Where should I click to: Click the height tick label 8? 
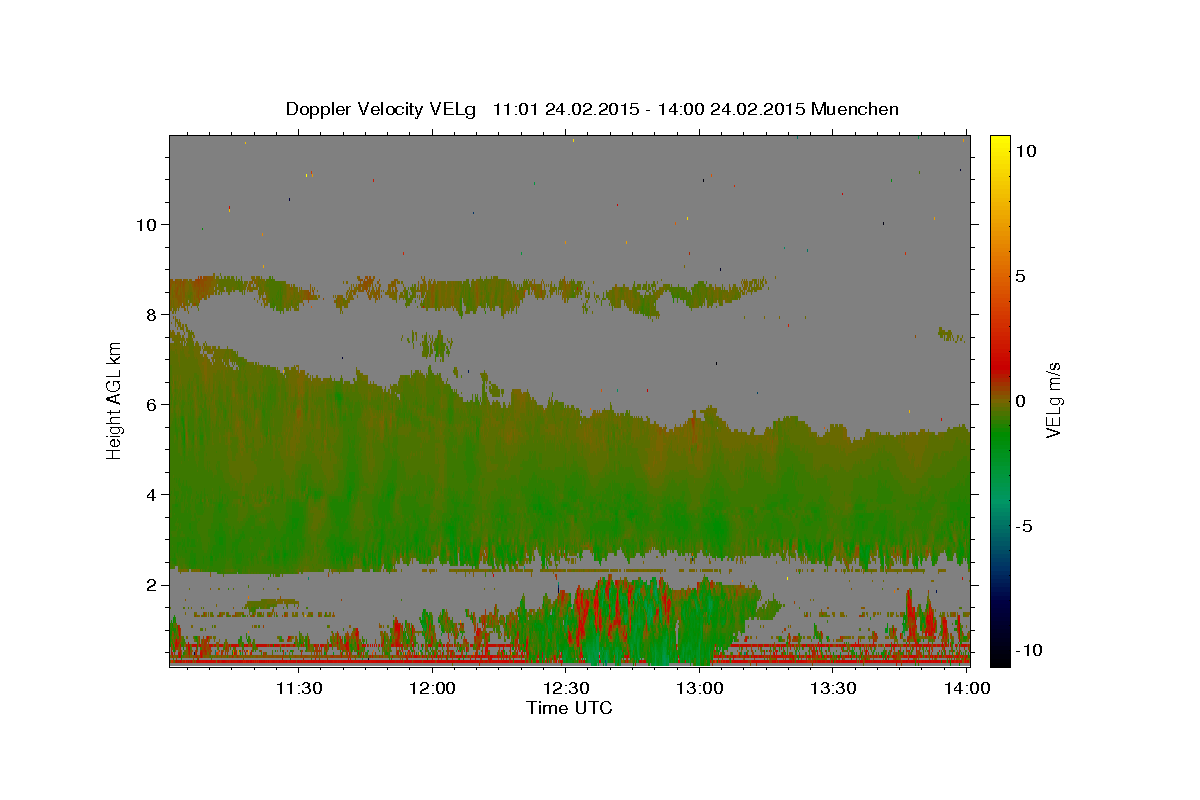pyautogui.click(x=151, y=314)
